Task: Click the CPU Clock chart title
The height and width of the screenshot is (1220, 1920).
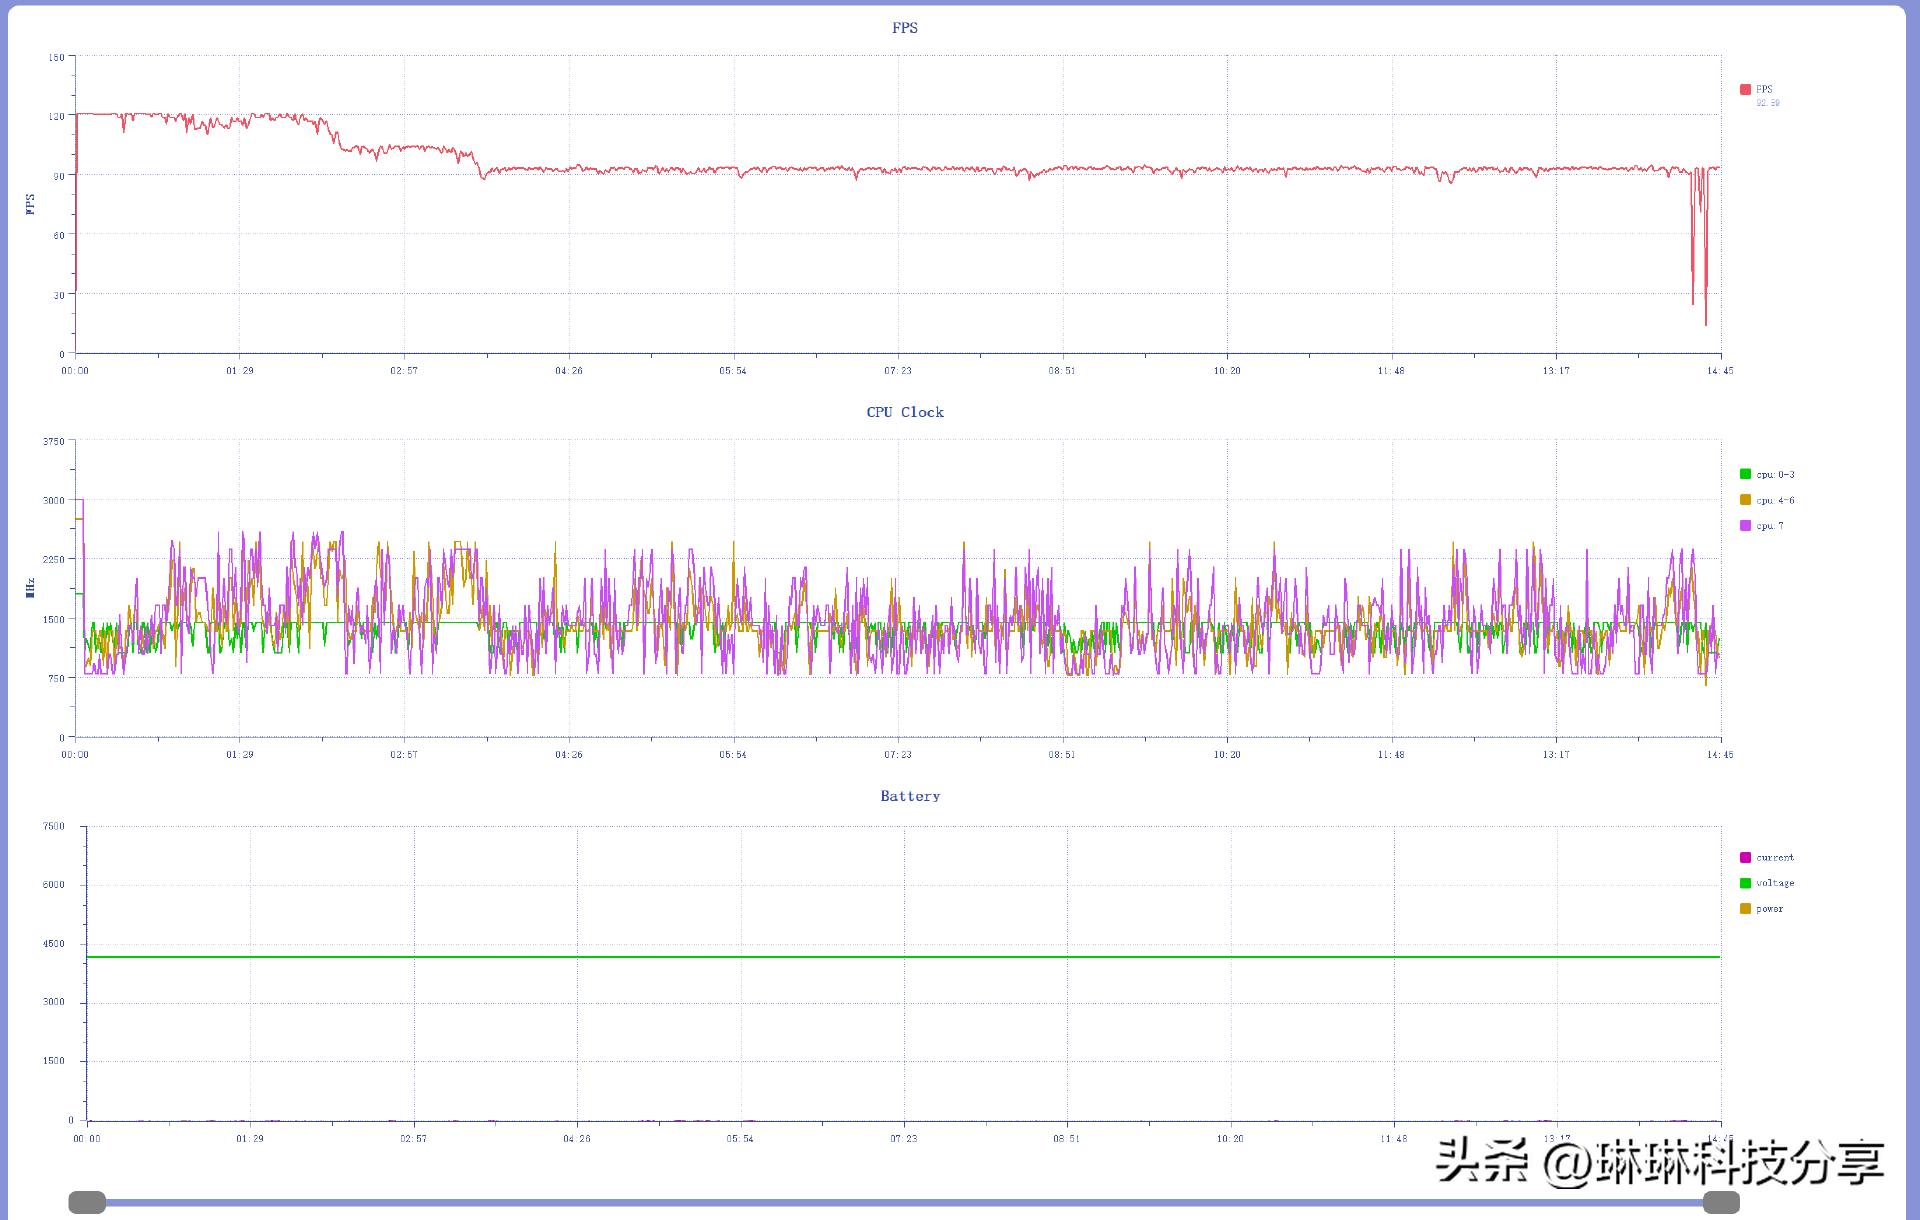Action: pos(904,412)
